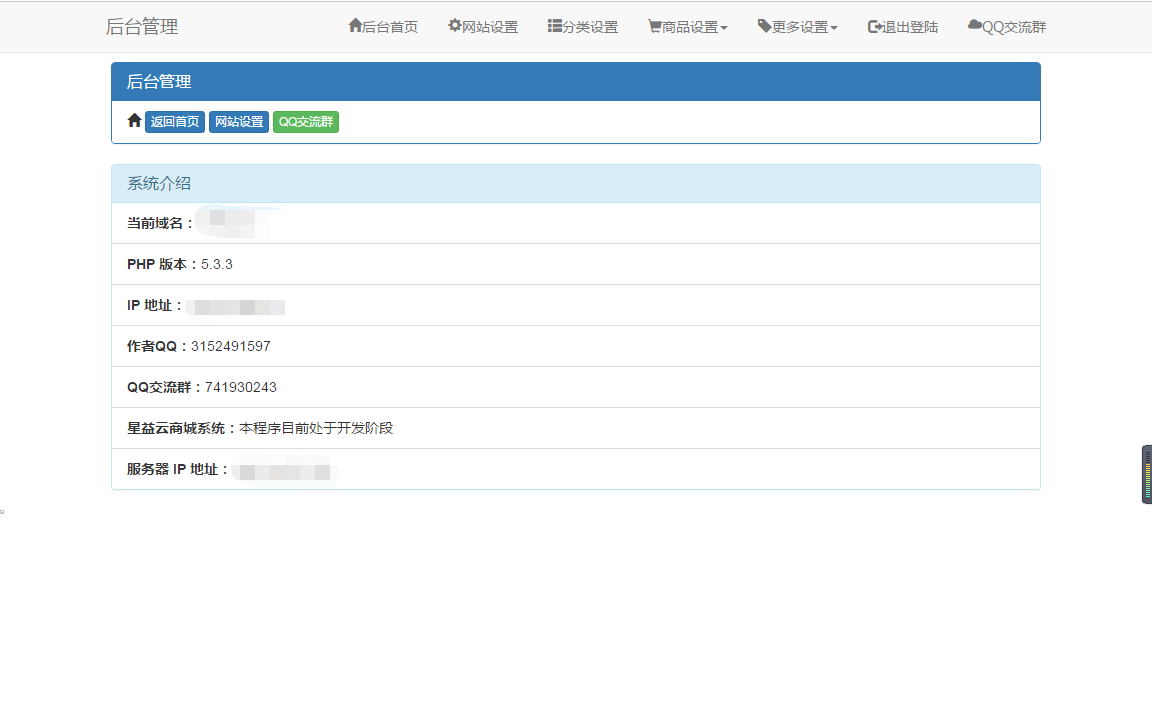The image size is (1152, 703).
Task: Select 退出登陆 to log out
Action: point(903,26)
